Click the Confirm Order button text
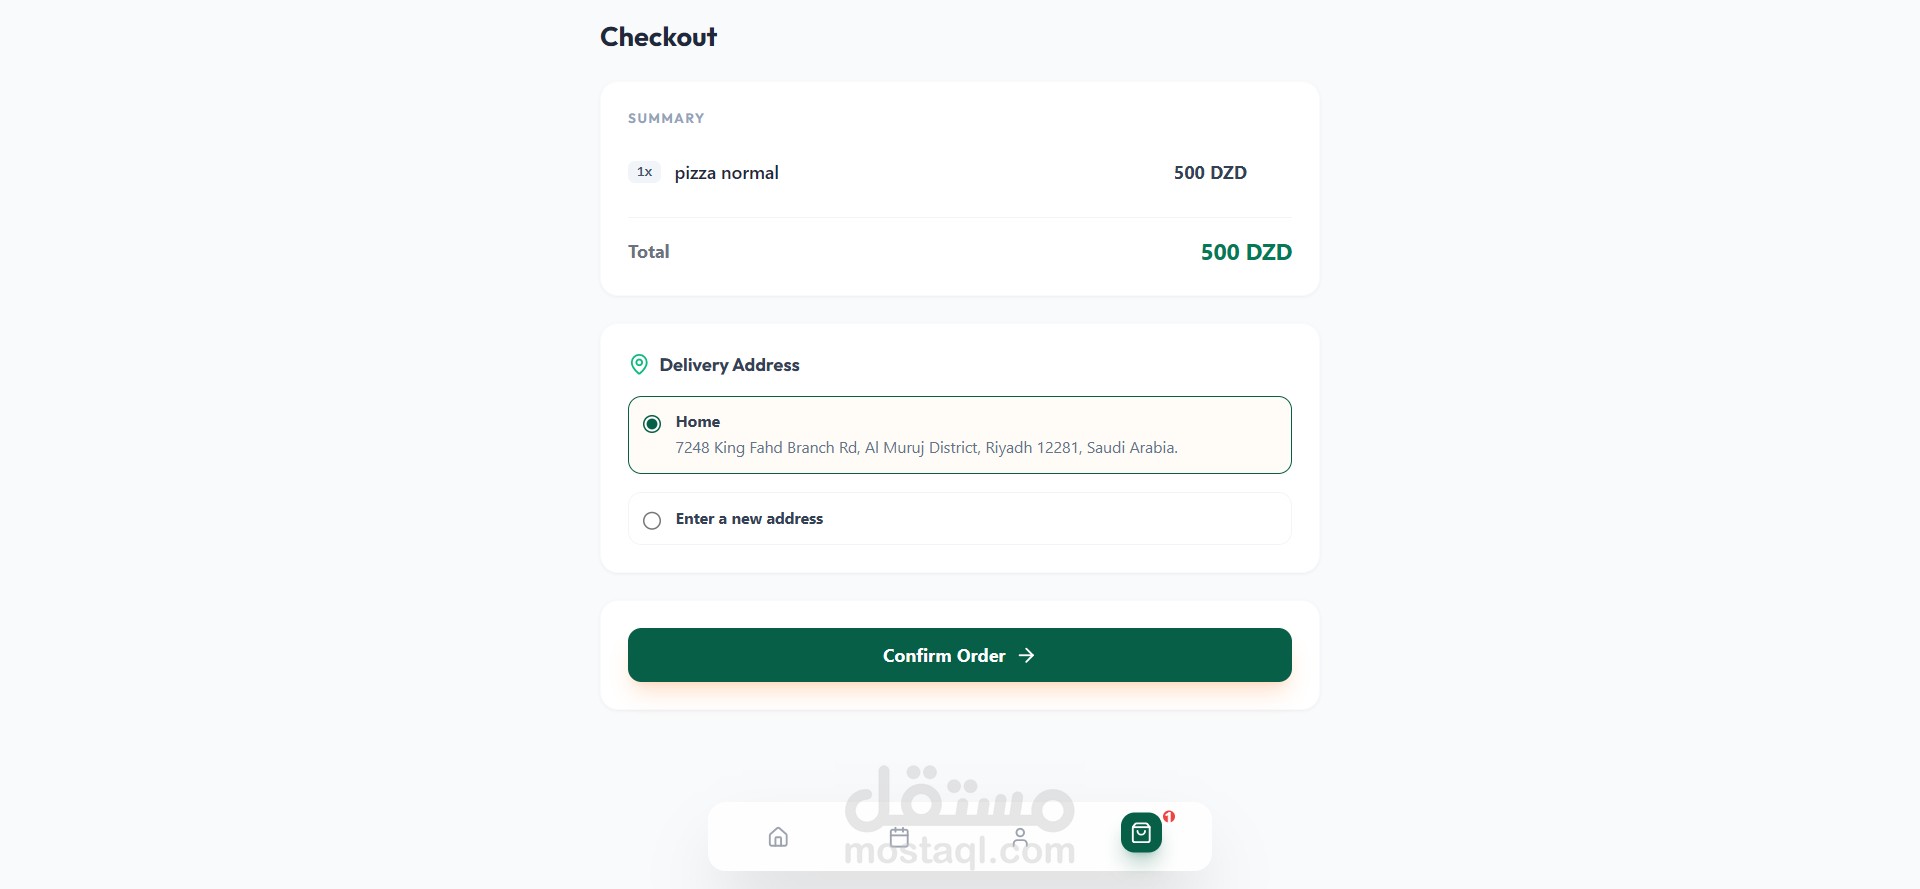The width and height of the screenshot is (1920, 889). pyautogui.click(x=943, y=655)
